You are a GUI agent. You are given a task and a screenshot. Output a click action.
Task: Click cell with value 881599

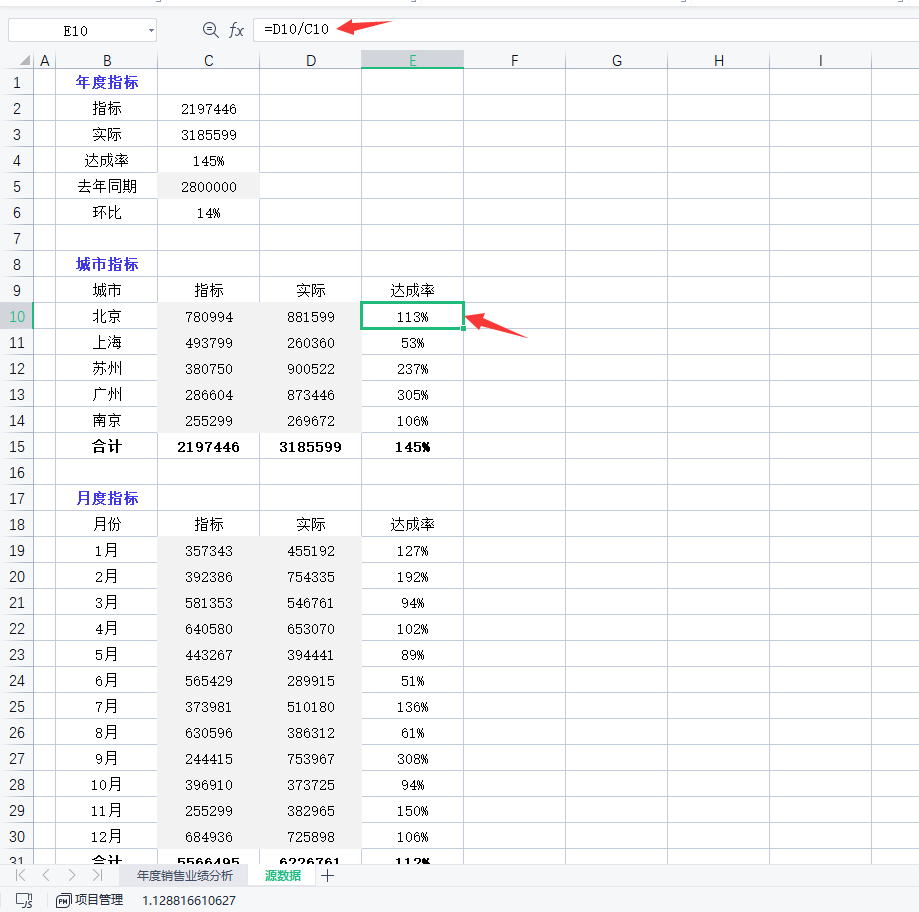tap(311, 317)
